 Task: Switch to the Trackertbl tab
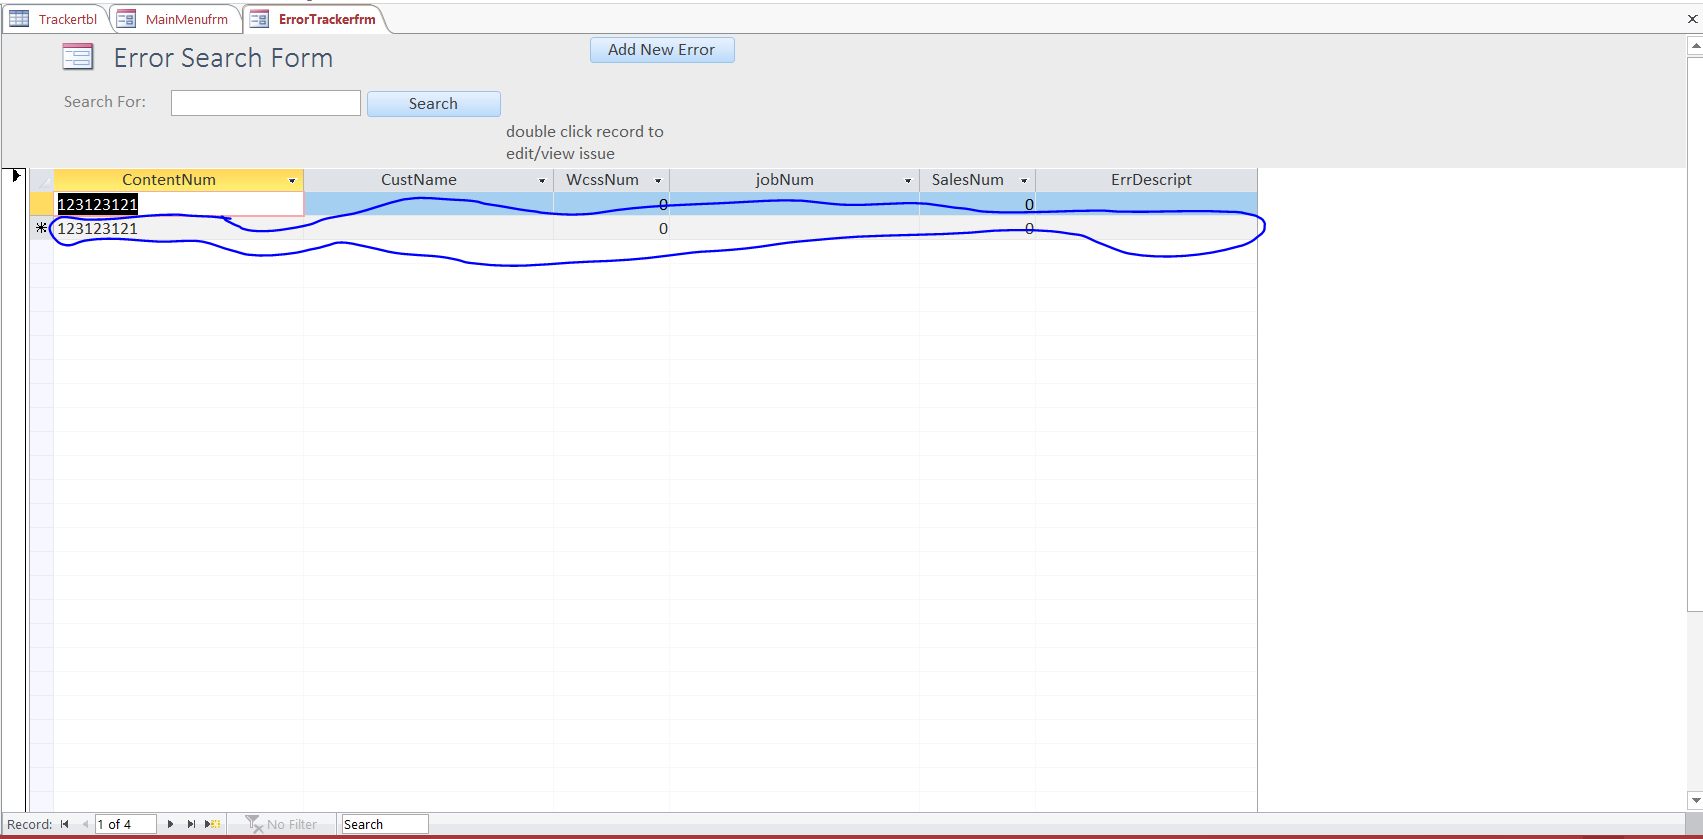(x=55, y=19)
